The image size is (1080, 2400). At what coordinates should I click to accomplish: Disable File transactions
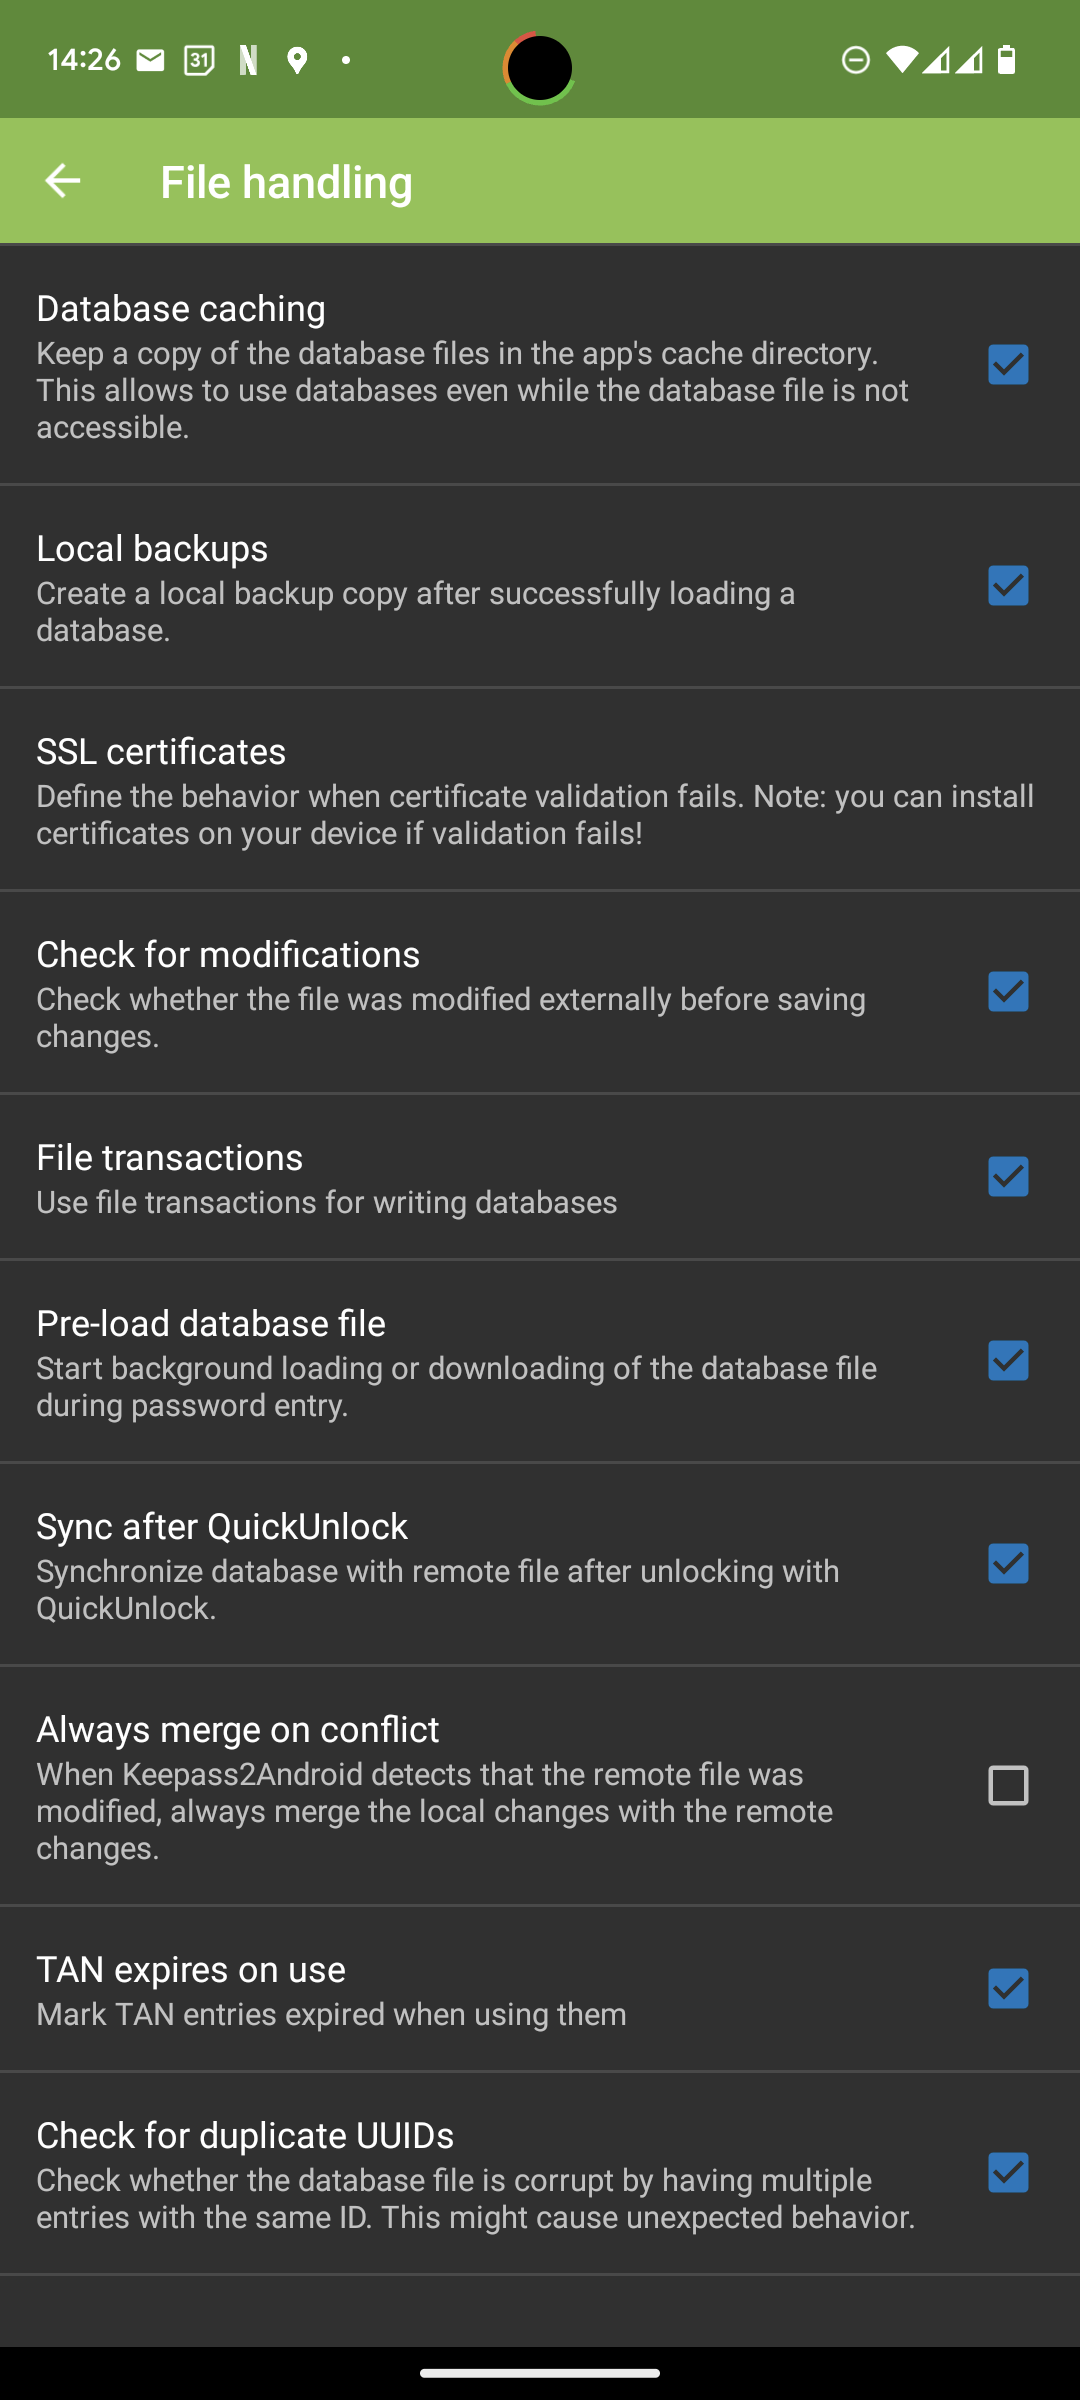tap(1007, 1178)
